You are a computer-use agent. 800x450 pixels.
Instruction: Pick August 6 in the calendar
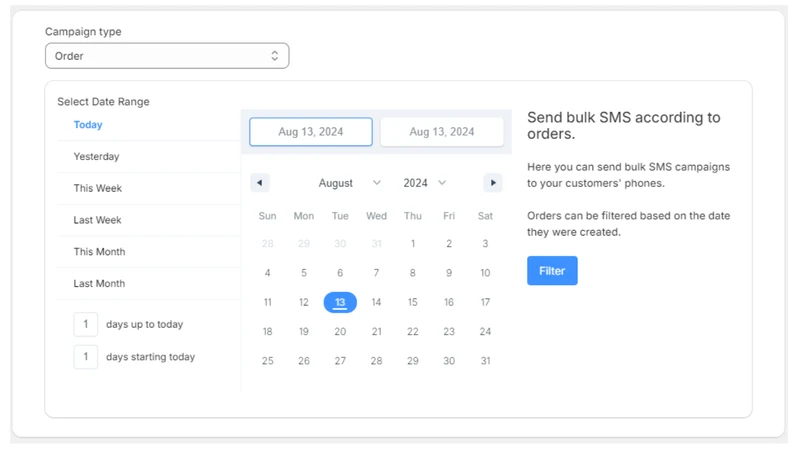point(340,273)
